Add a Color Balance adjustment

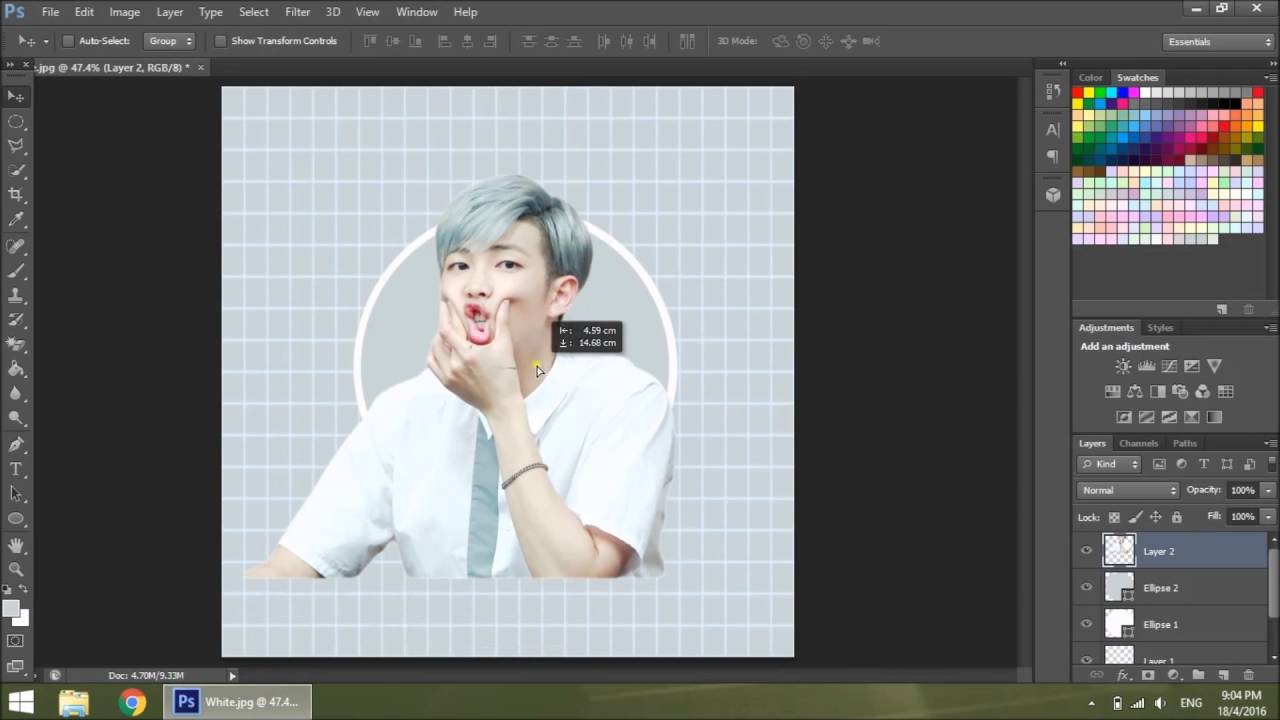point(1135,392)
